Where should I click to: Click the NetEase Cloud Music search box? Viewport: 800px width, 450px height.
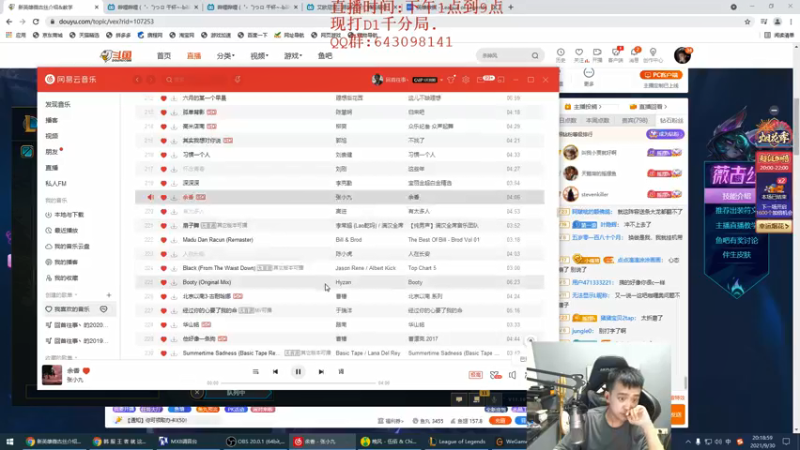(x=196, y=80)
